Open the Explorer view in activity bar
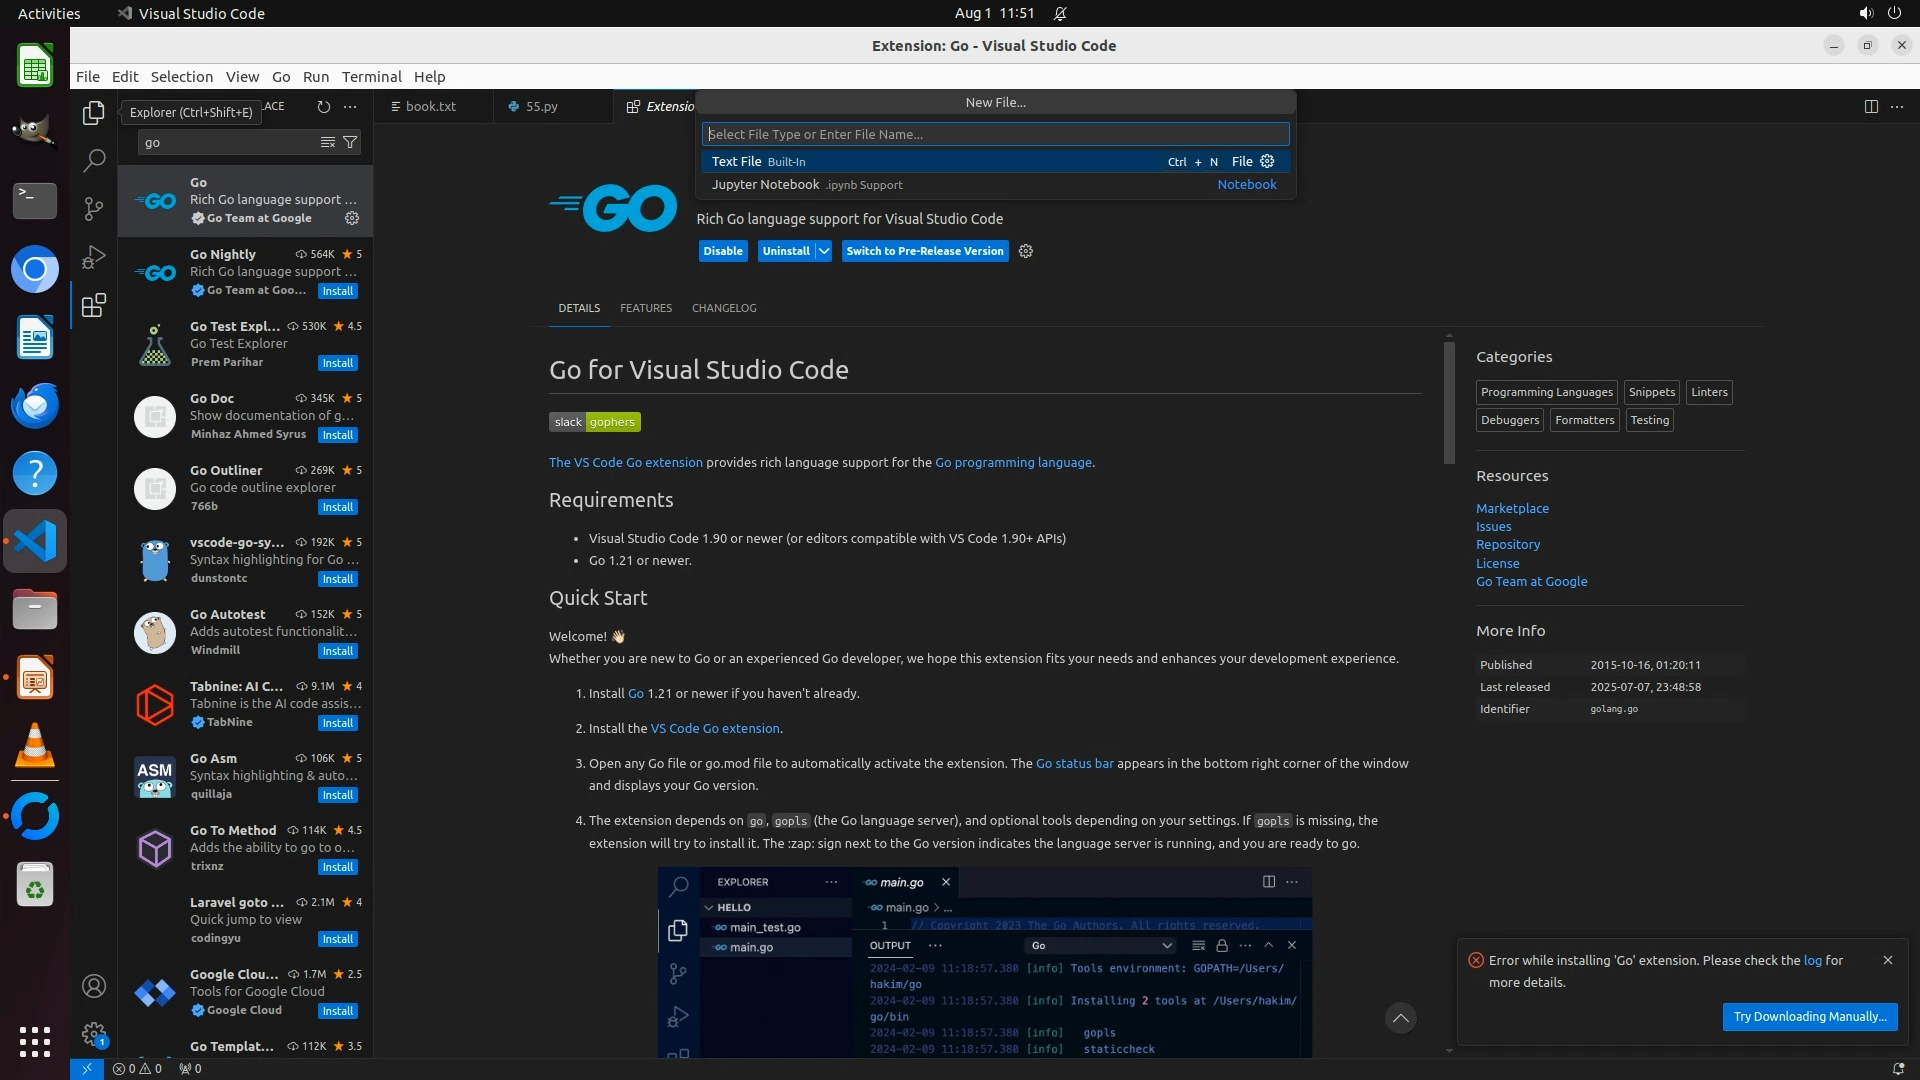 (x=94, y=113)
